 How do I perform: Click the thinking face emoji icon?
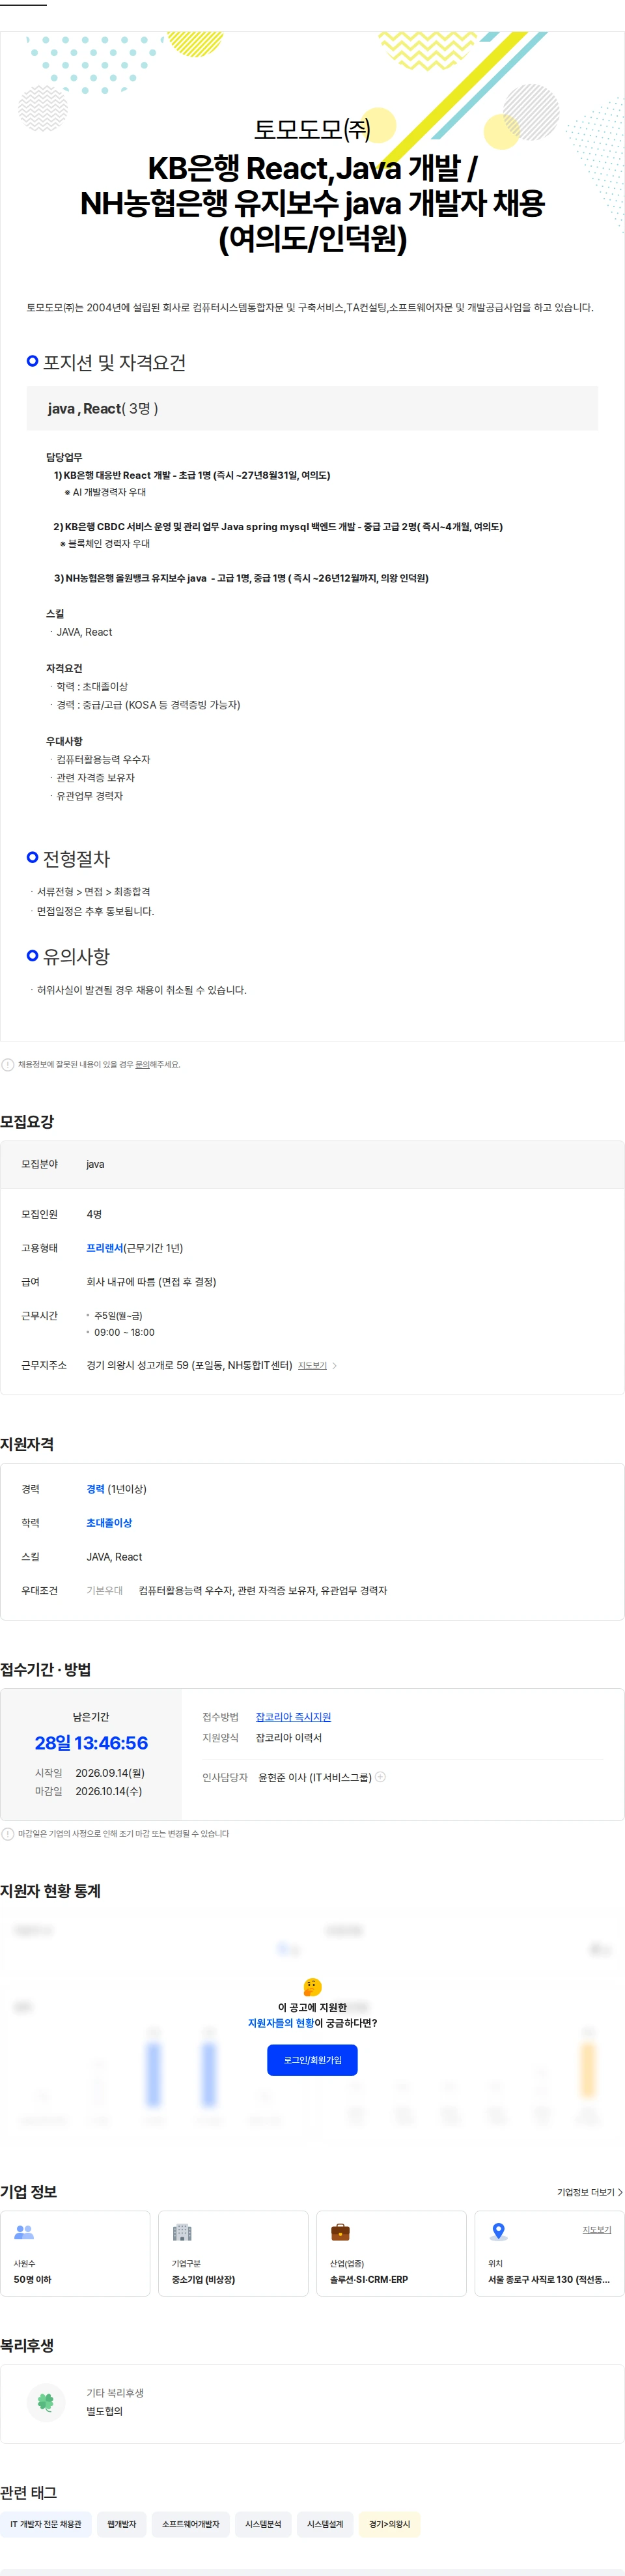(312, 1986)
